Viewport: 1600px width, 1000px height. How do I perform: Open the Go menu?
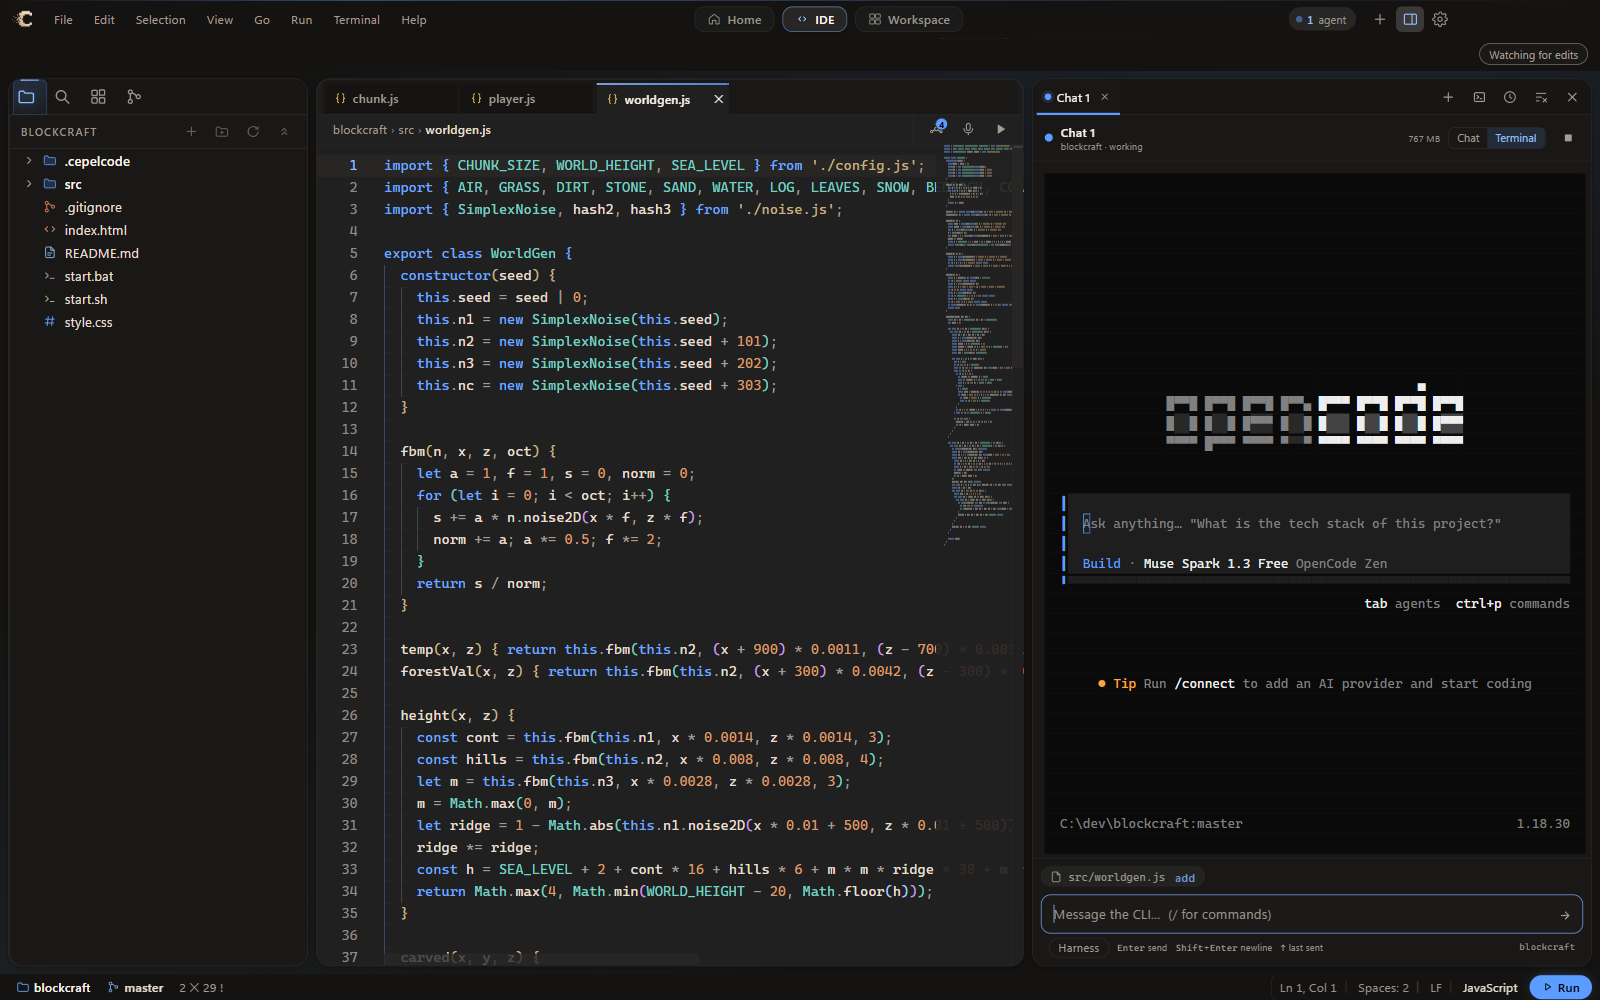click(x=262, y=20)
